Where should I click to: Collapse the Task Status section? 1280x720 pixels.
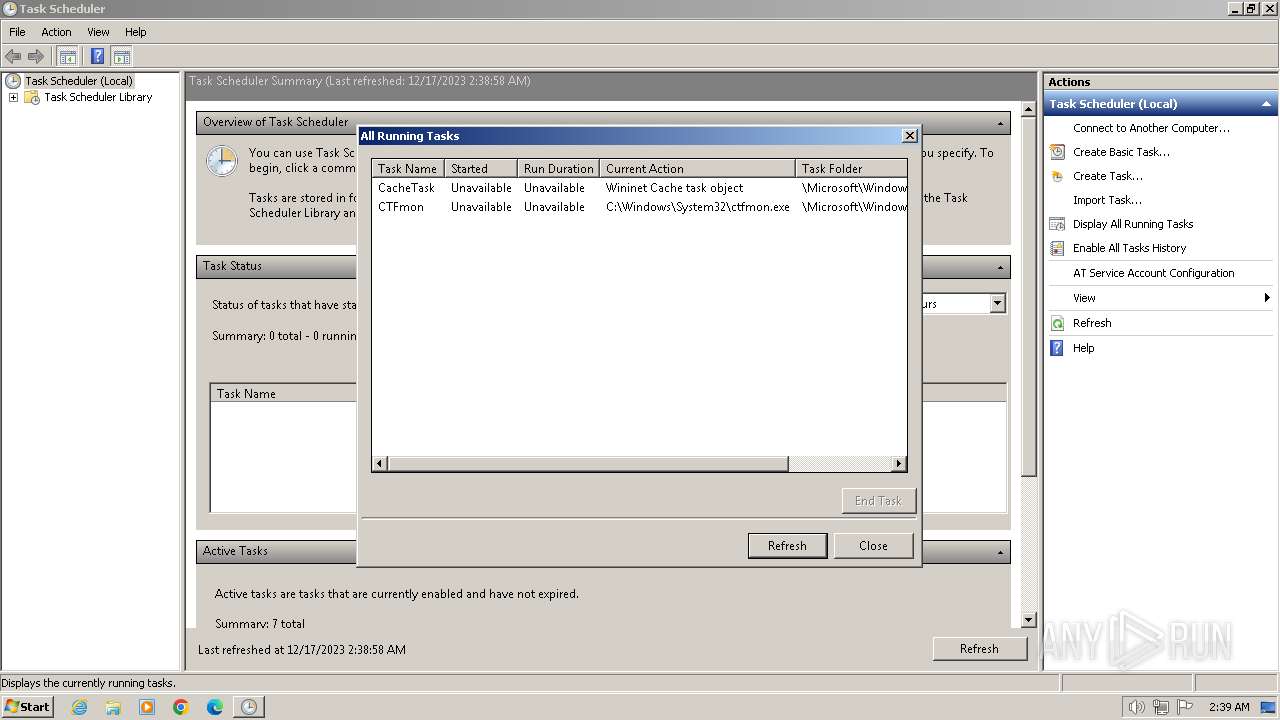pos(1000,267)
